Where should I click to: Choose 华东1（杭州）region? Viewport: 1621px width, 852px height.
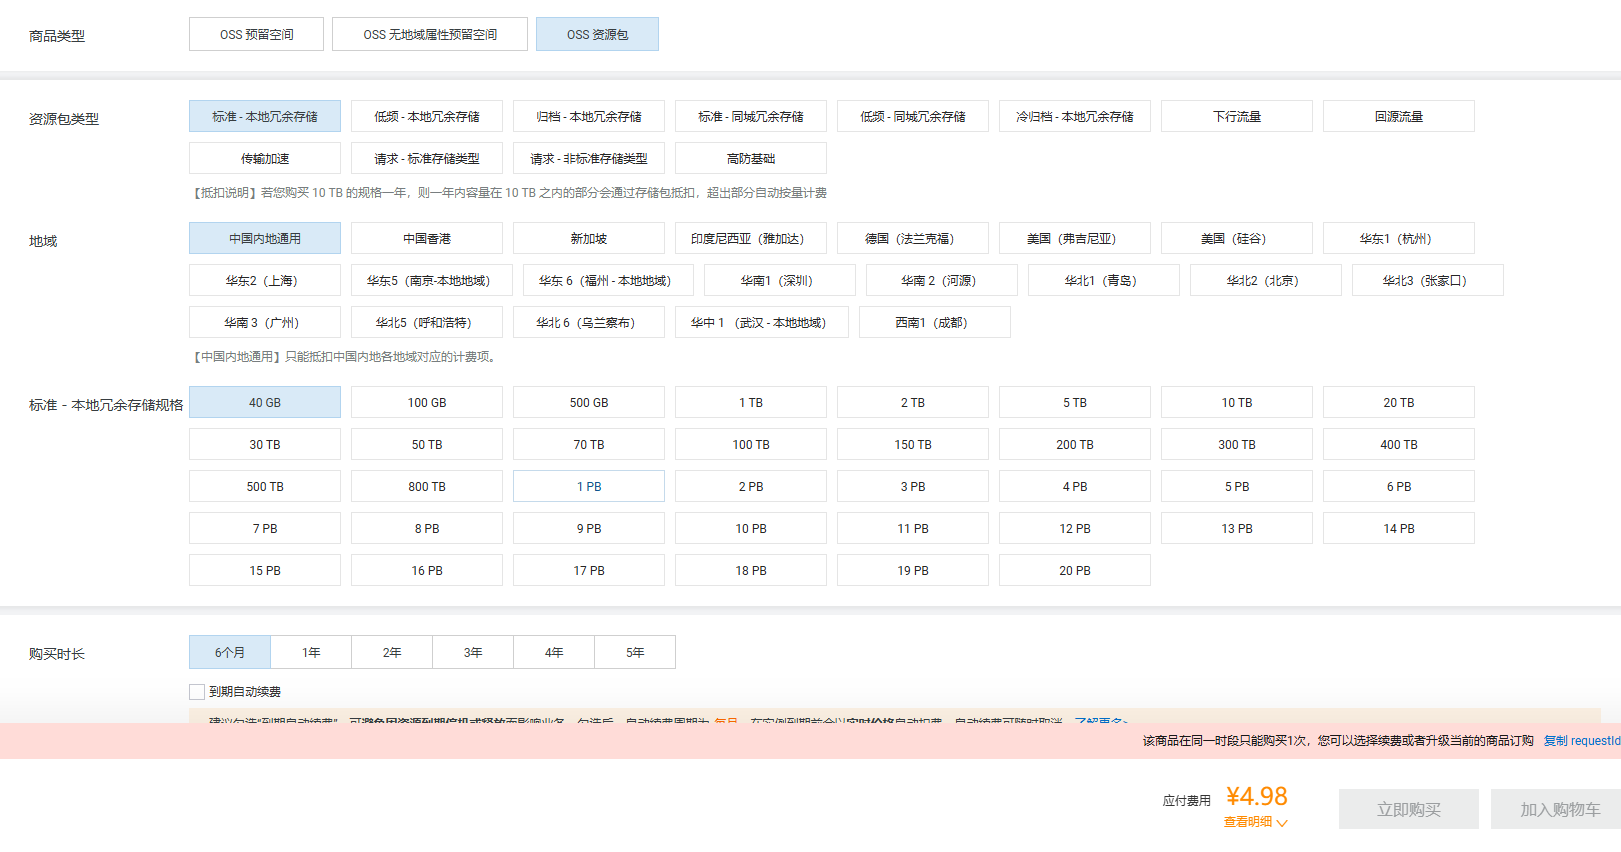pyautogui.click(x=1398, y=239)
